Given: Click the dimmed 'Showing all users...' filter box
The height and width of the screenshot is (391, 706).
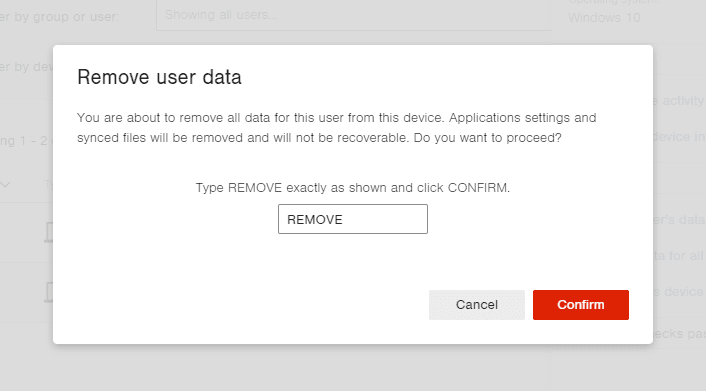Looking at the screenshot, I should [354, 15].
